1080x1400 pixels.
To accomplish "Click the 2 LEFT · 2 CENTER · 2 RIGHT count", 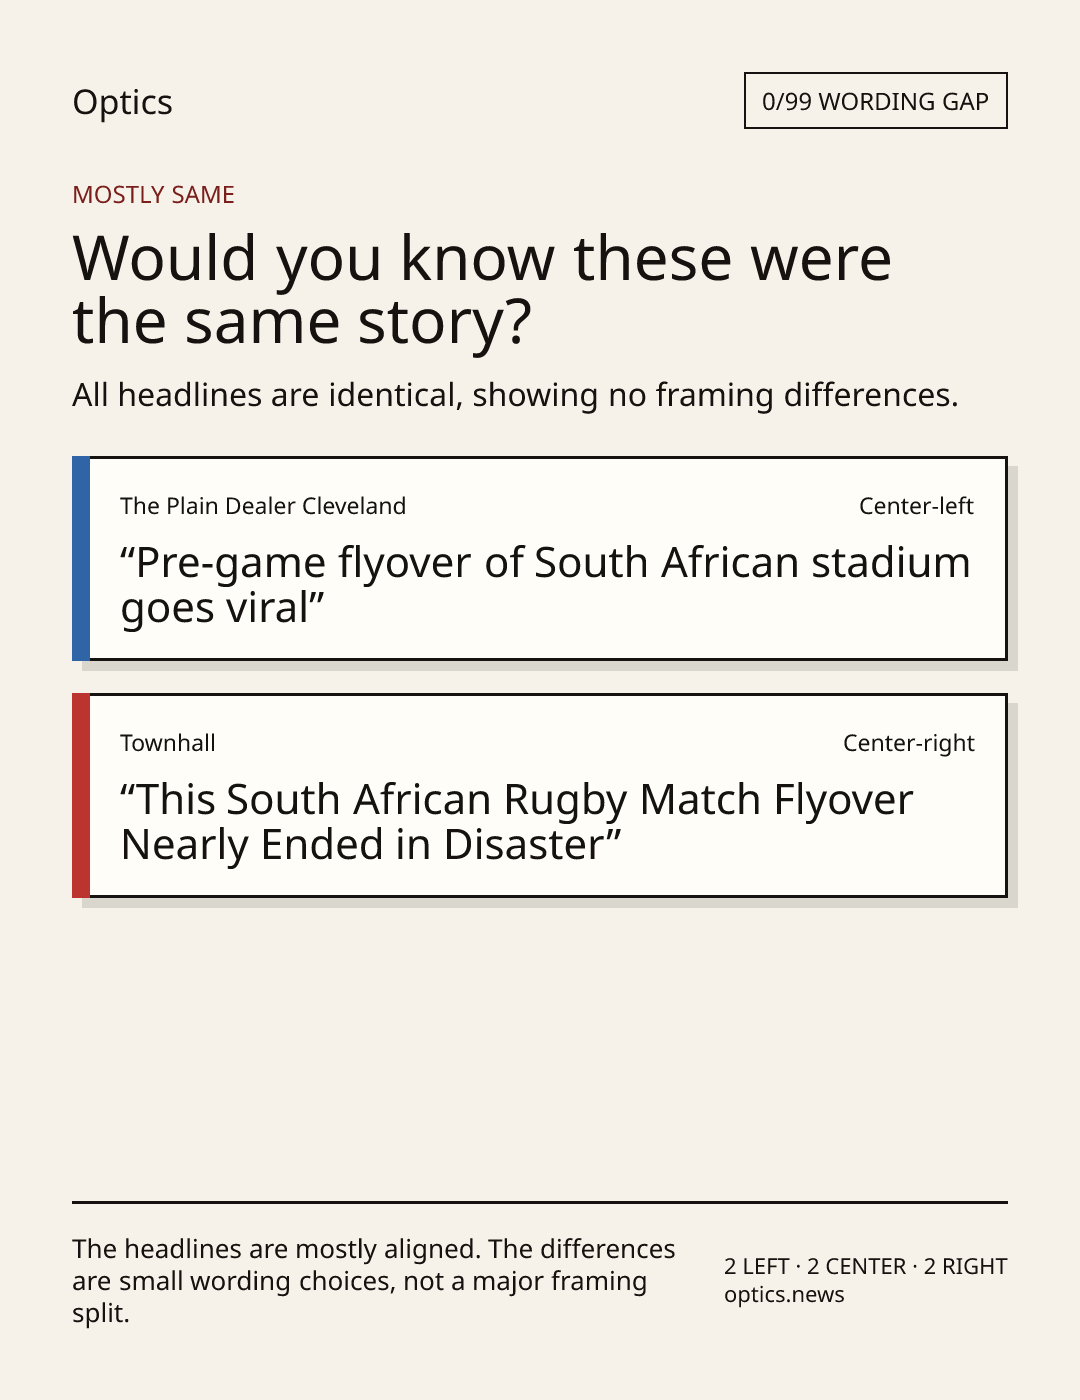I will pyautogui.click(x=866, y=1267).
